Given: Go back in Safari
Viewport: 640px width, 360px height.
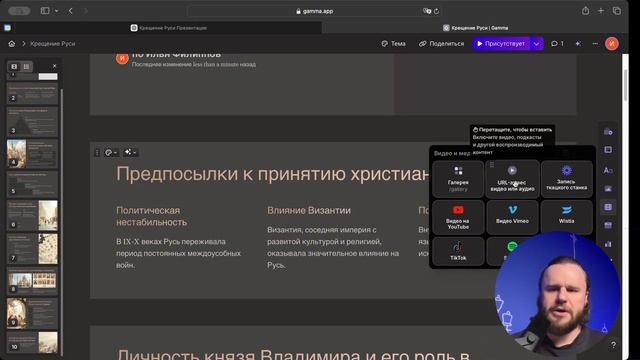Looking at the screenshot, I should coord(71,11).
